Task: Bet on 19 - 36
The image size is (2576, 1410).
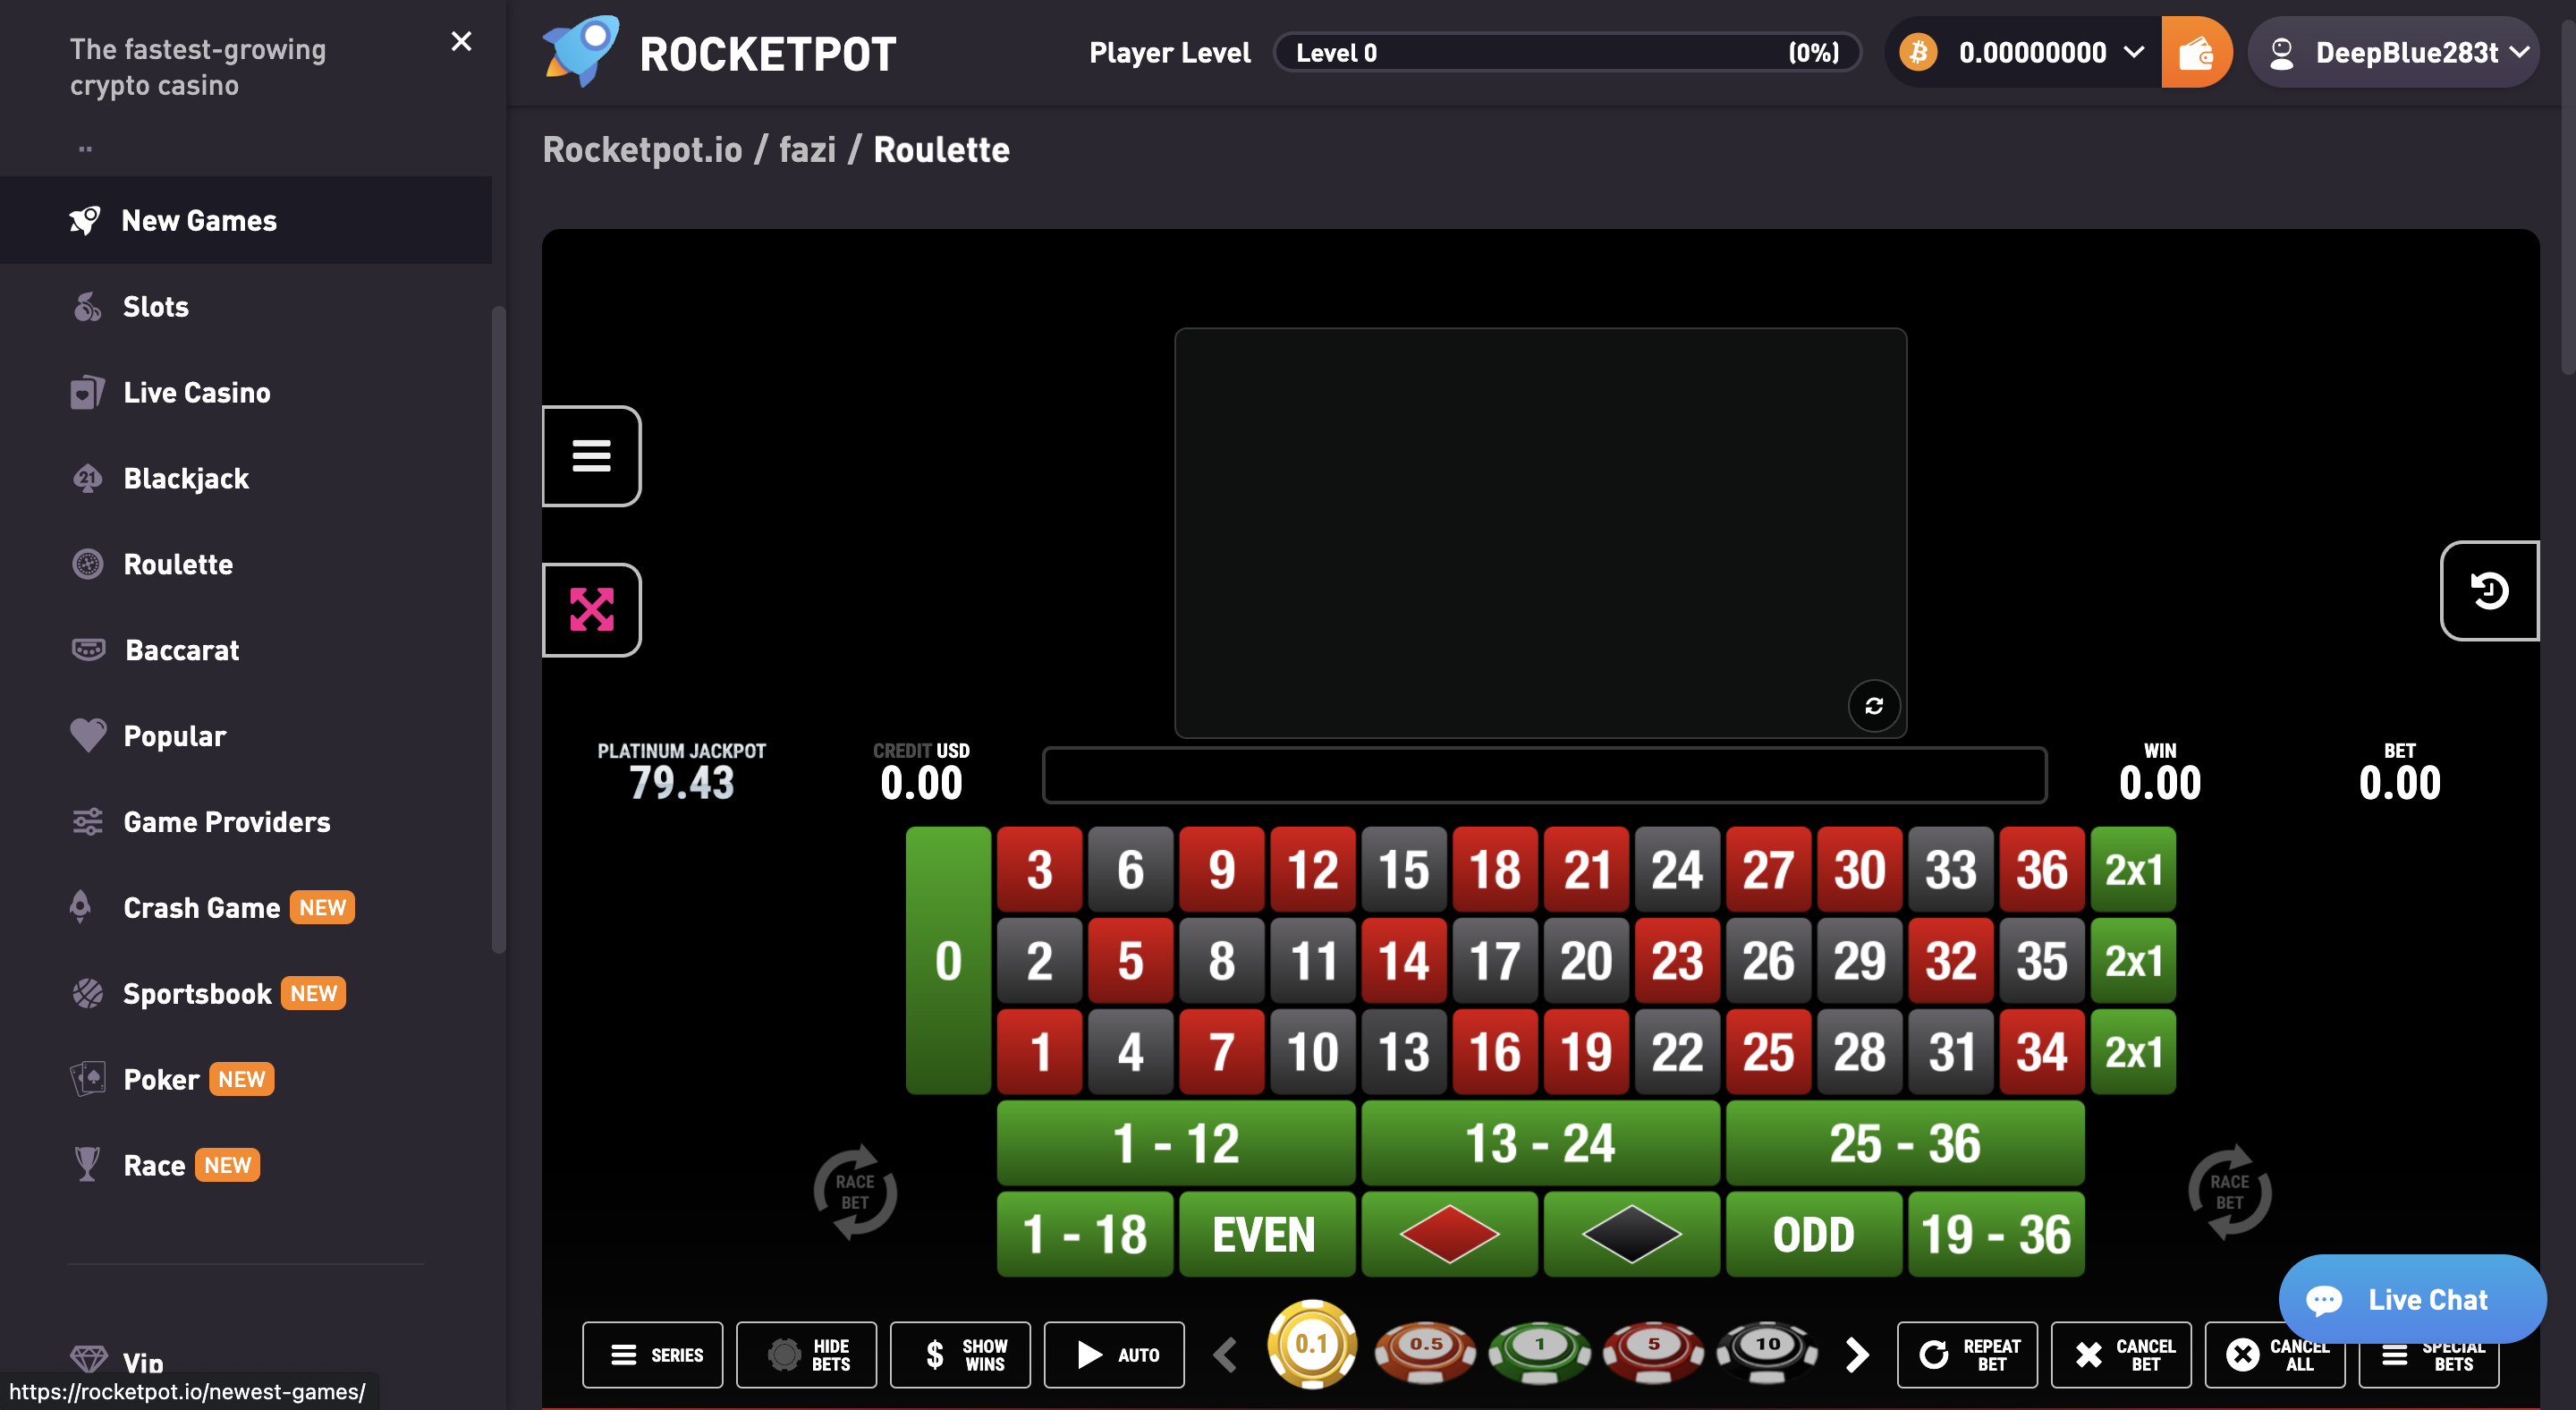Action: click(x=1996, y=1234)
